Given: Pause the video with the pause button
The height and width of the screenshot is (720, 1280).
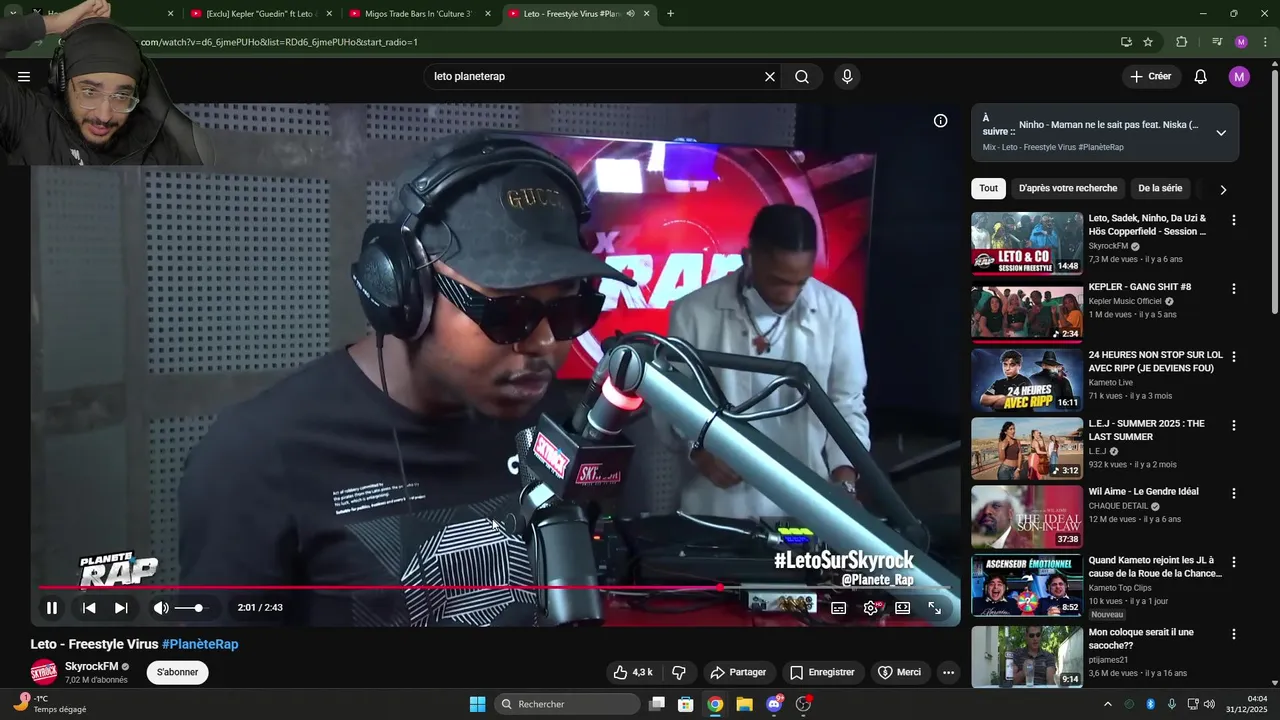Looking at the screenshot, I should [x=52, y=608].
